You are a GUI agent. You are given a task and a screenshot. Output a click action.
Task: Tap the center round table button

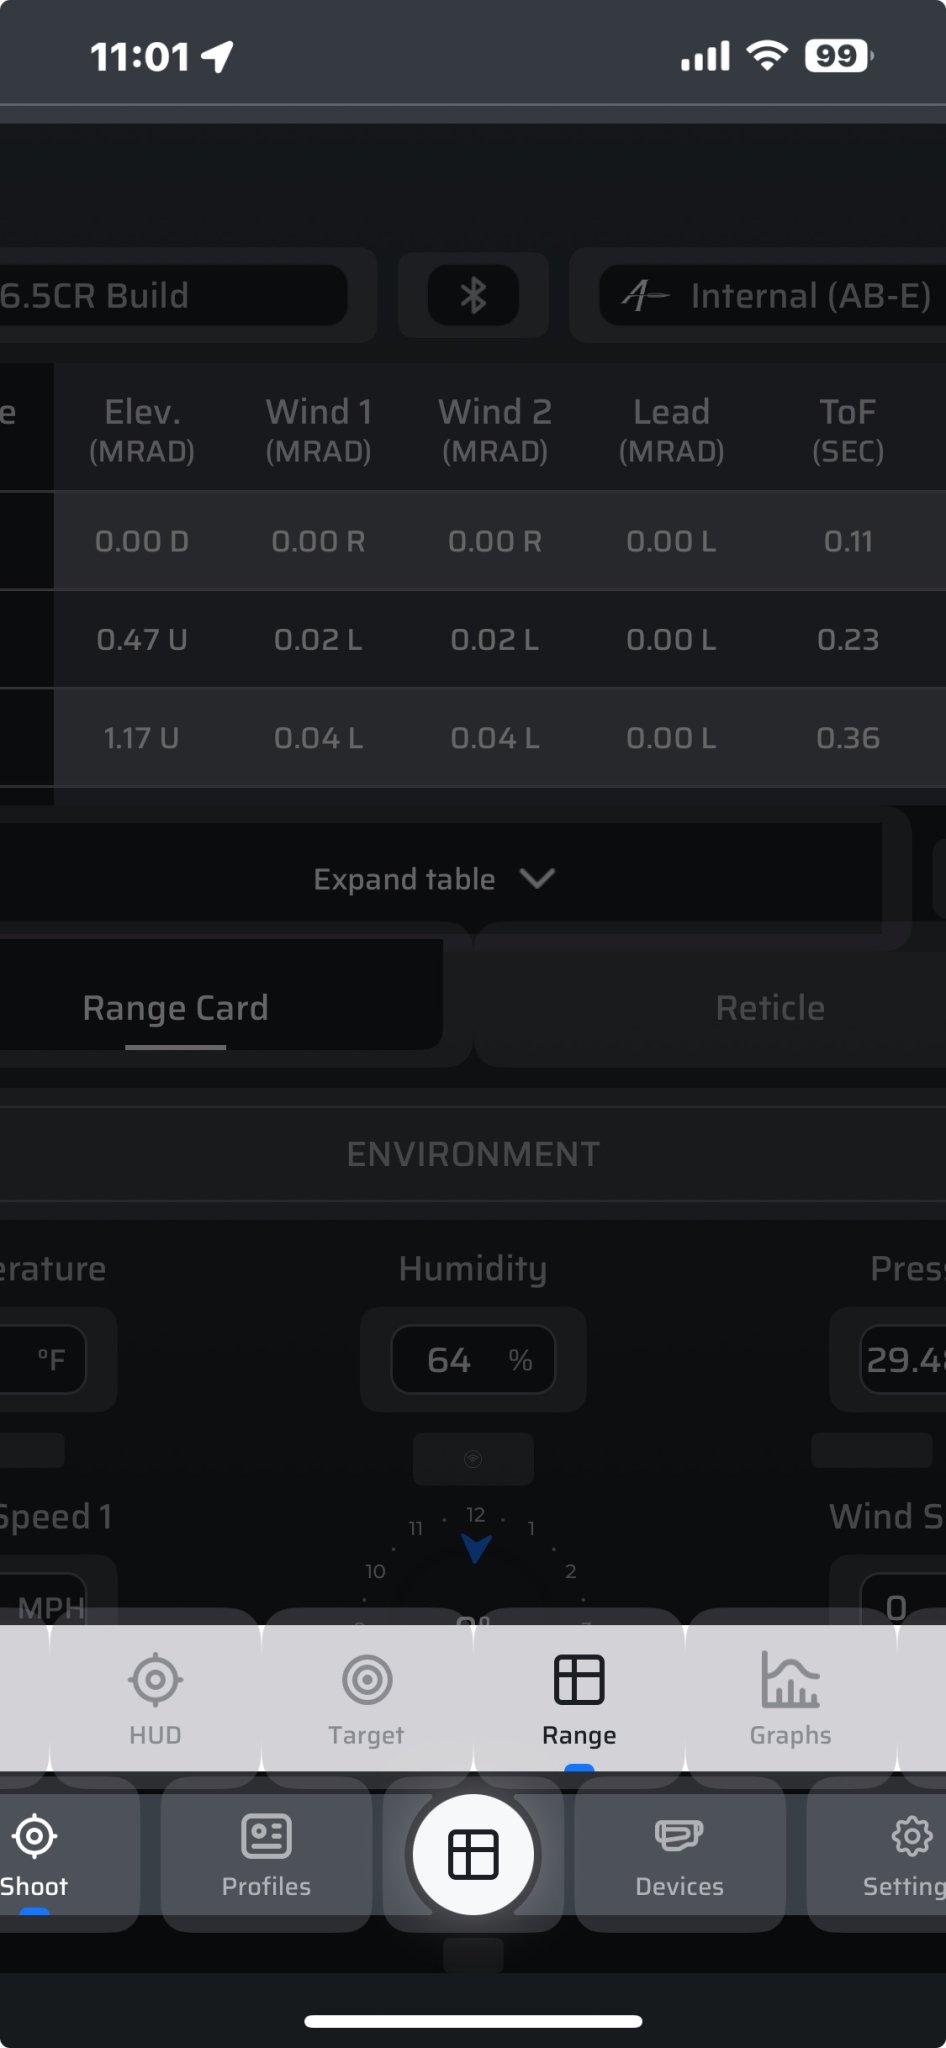pyautogui.click(x=473, y=1855)
